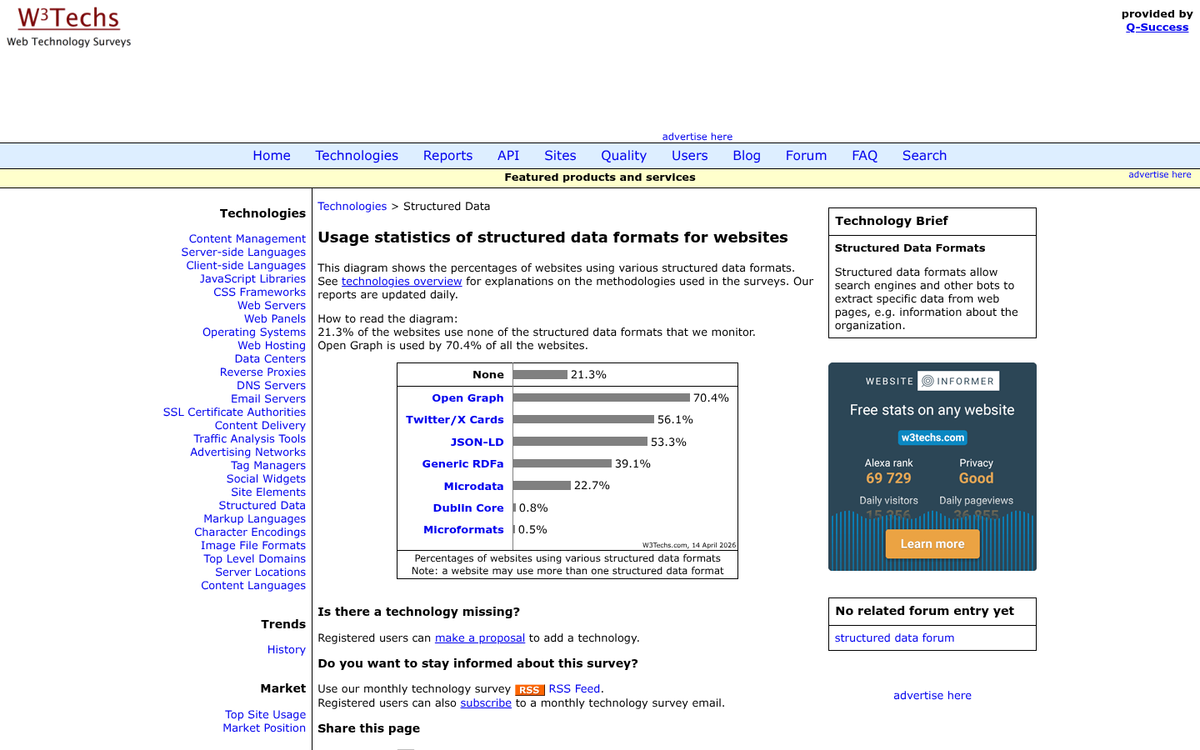Open the subscribe link
This screenshot has height=750, width=1200.
point(486,703)
